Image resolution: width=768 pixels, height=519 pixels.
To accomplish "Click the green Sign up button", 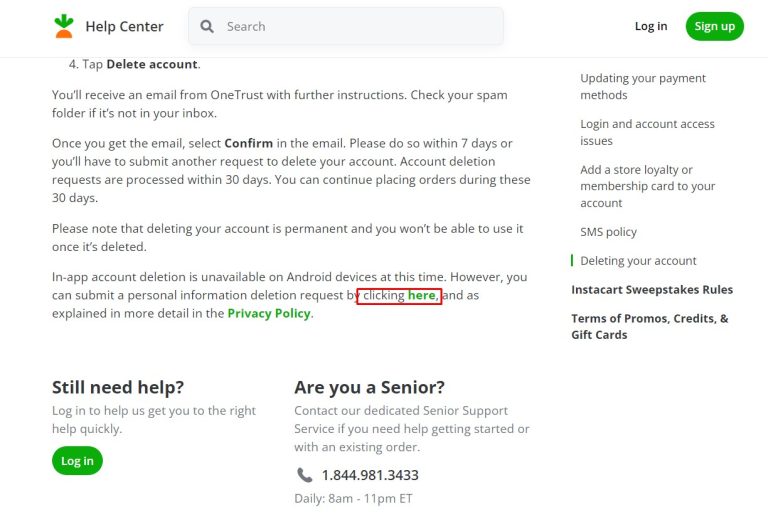I will click(714, 26).
